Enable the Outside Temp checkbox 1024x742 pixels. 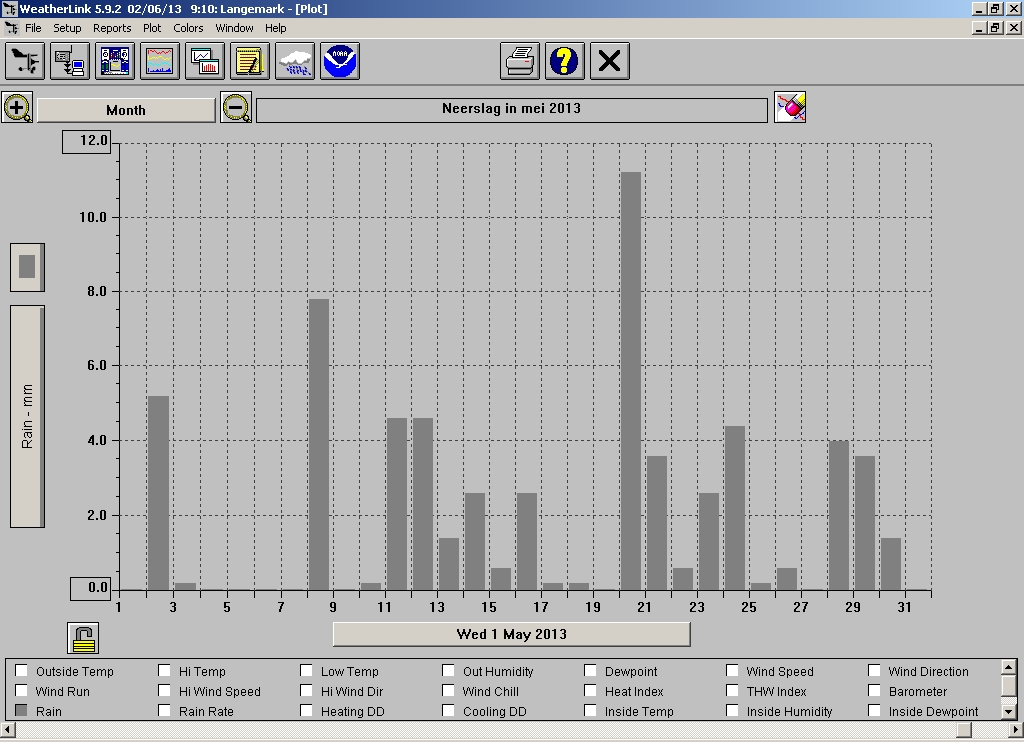coord(22,671)
